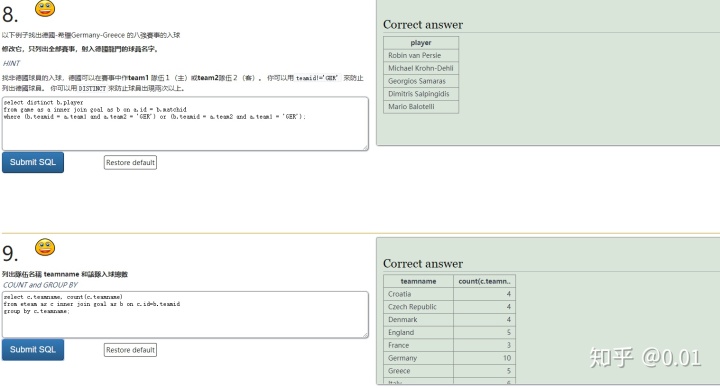This screenshot has width=720, height=388.
Task: Click the 'player' column header
Action: [x=421, y=43]
